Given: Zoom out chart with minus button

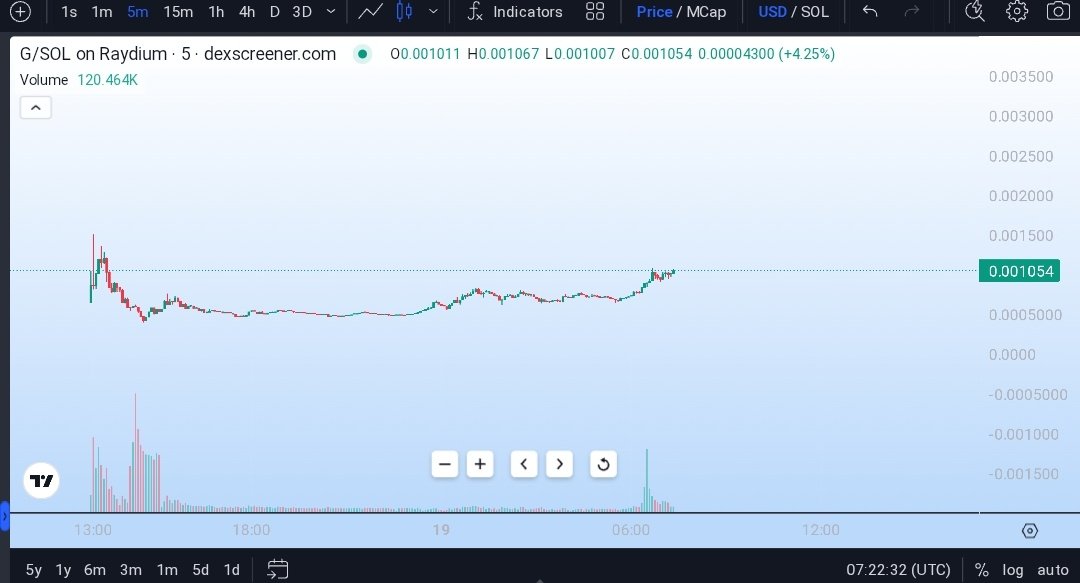Looking at the screenshot, I should tap(445, 464).
